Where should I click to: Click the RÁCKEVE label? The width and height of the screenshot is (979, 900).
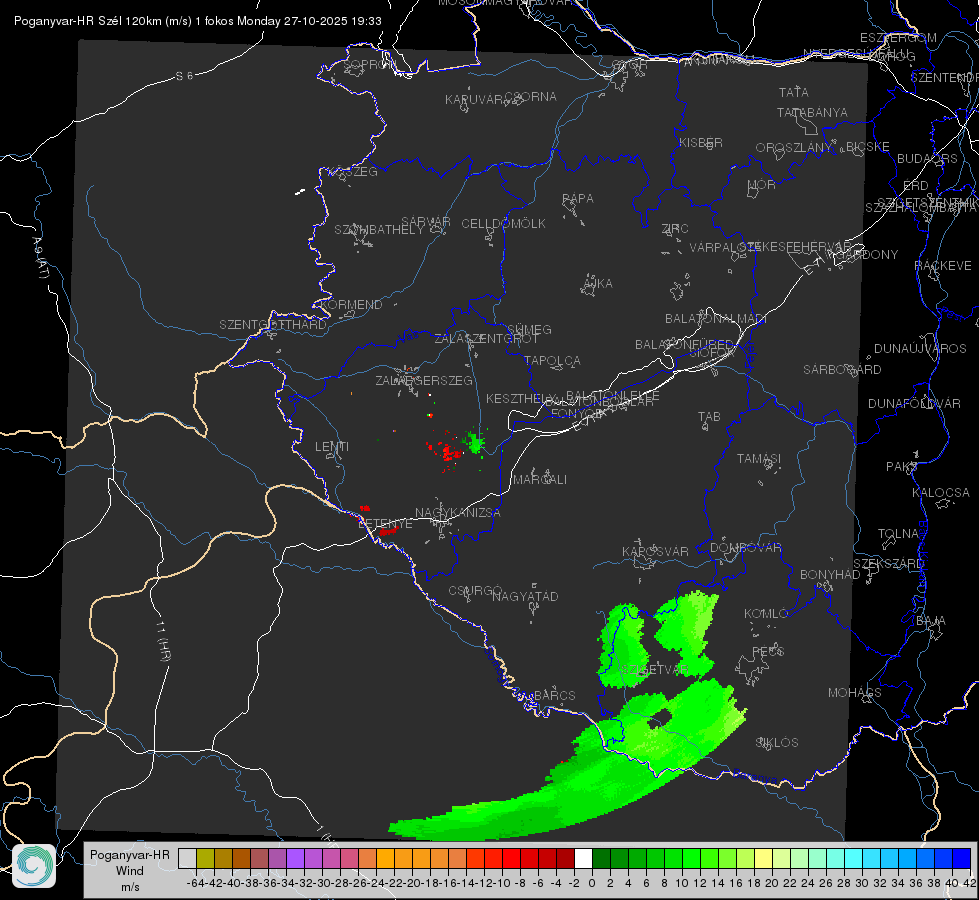coord(943,266)
